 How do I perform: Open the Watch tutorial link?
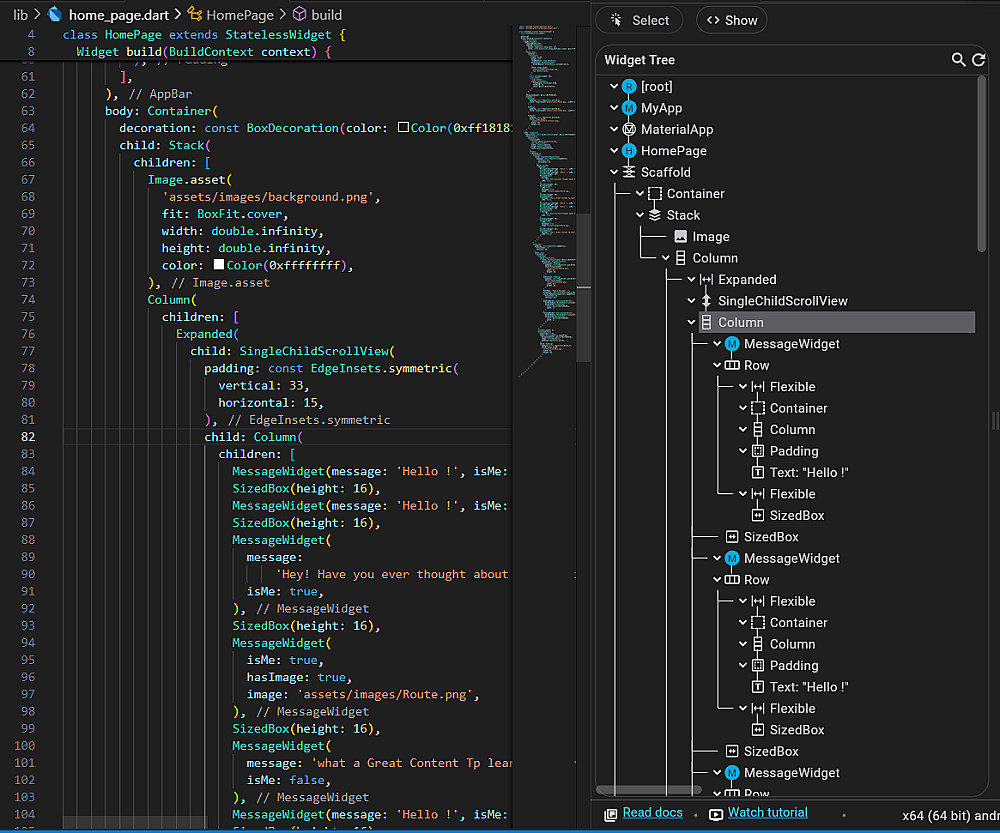767,813
